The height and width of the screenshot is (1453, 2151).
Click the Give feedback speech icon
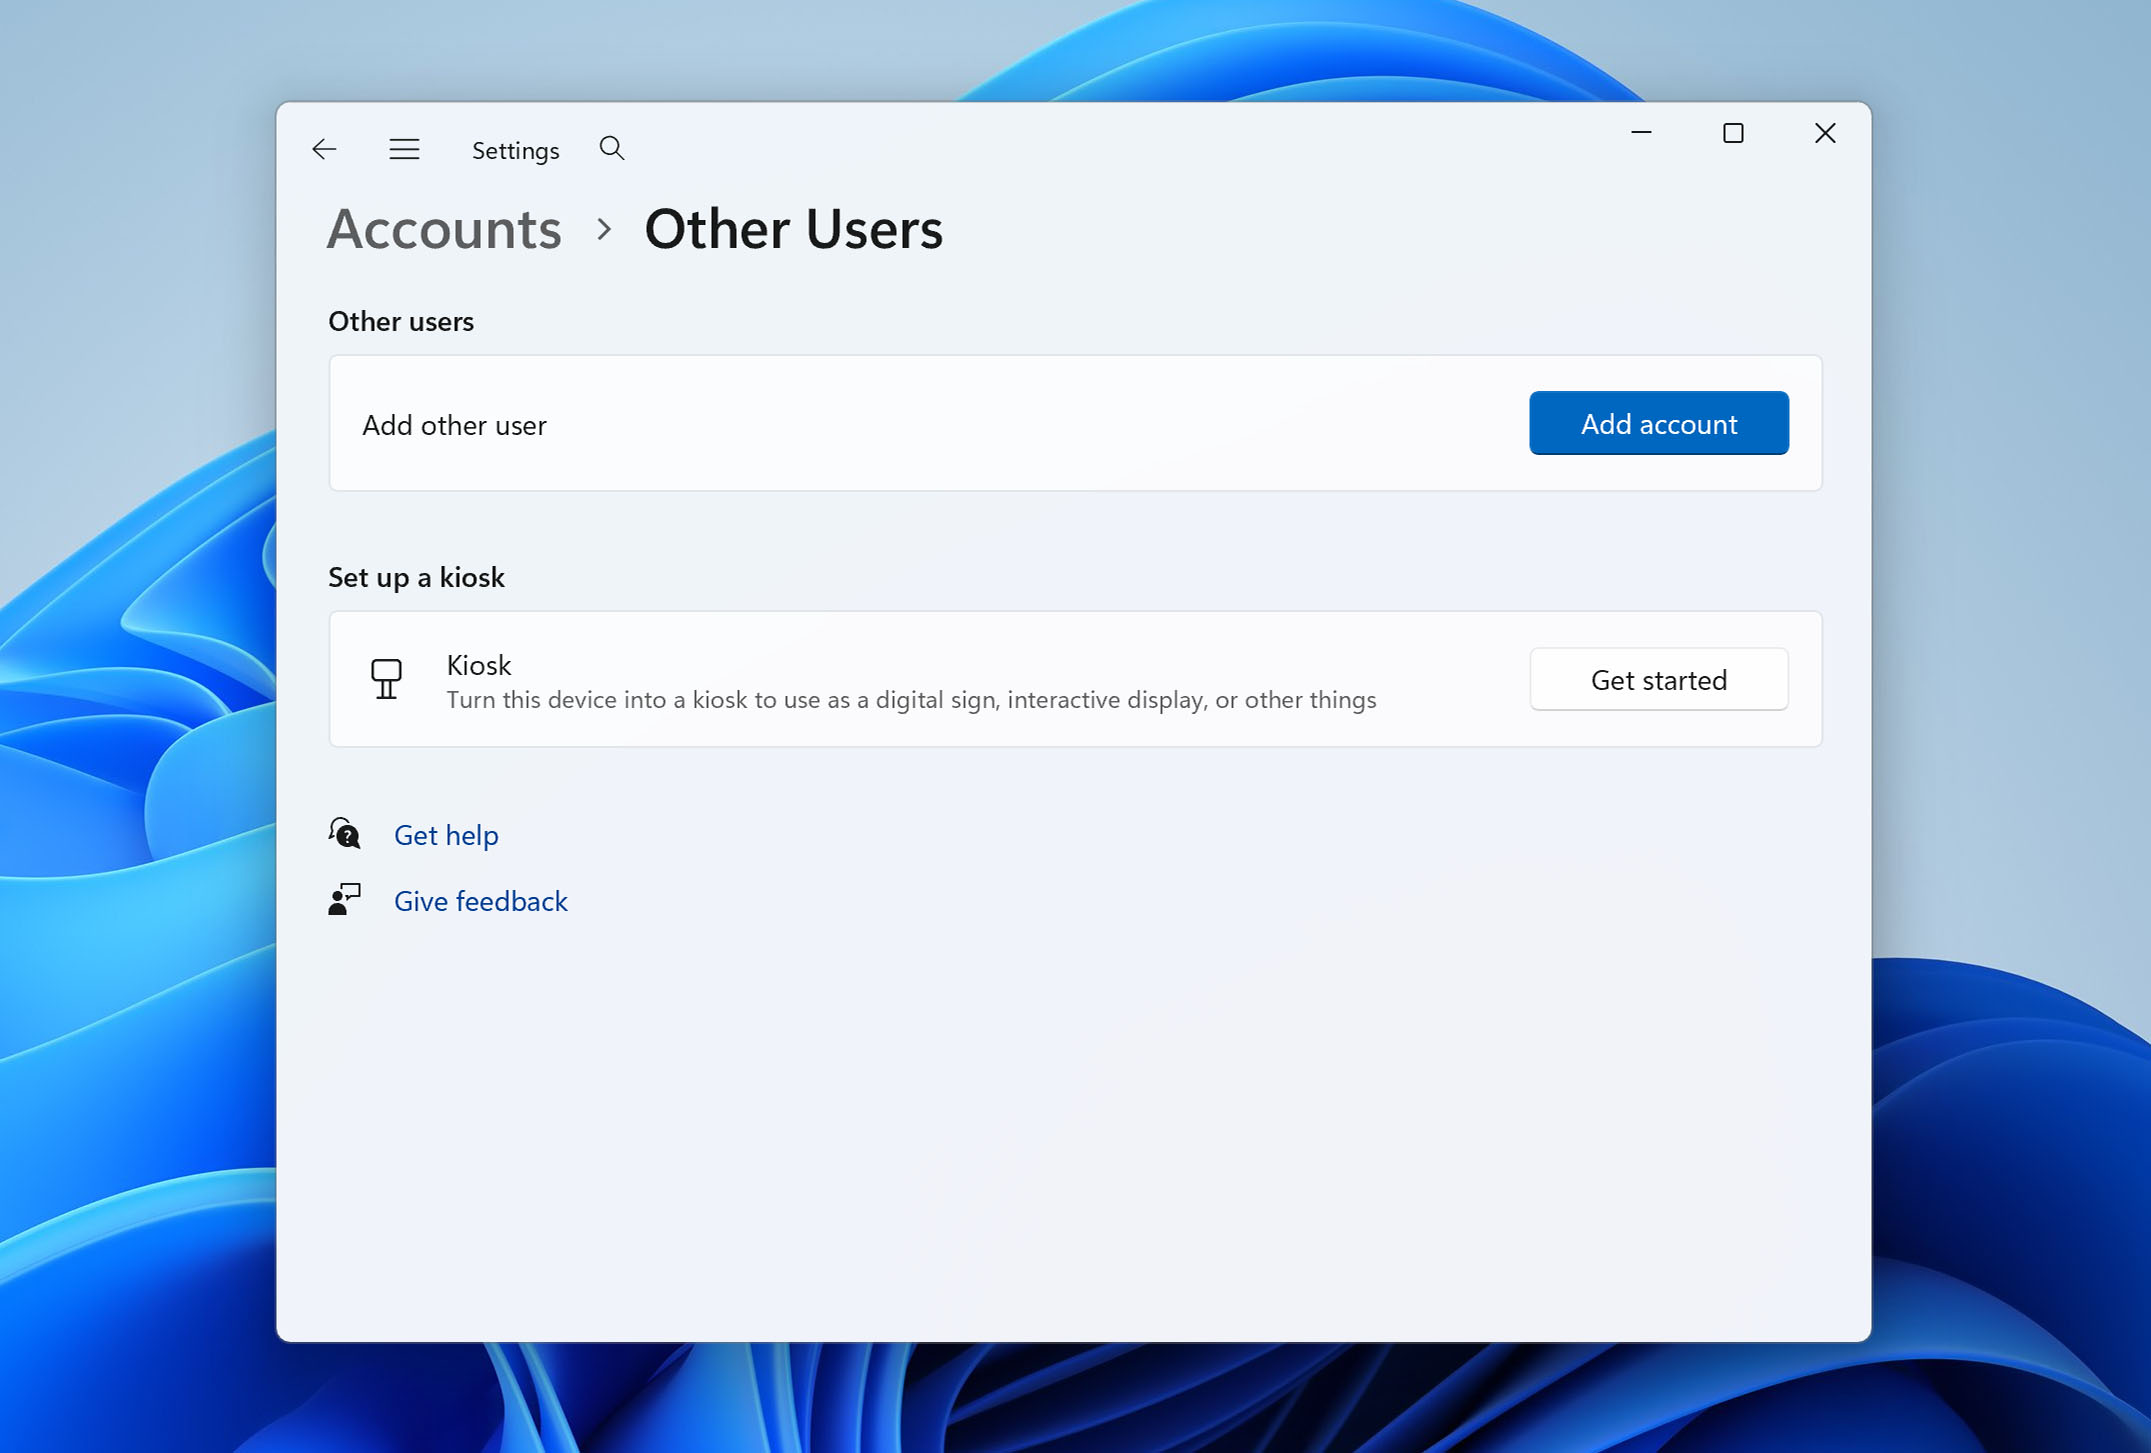344,899
